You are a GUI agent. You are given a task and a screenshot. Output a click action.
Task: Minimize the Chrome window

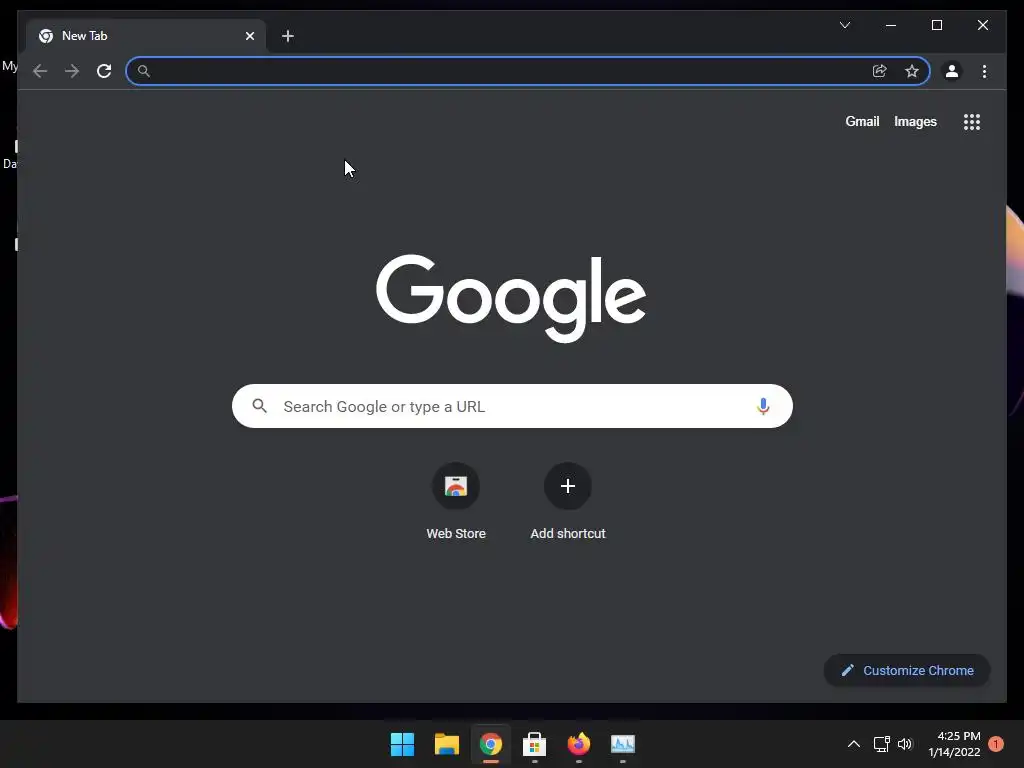click(x=891, y=25)
